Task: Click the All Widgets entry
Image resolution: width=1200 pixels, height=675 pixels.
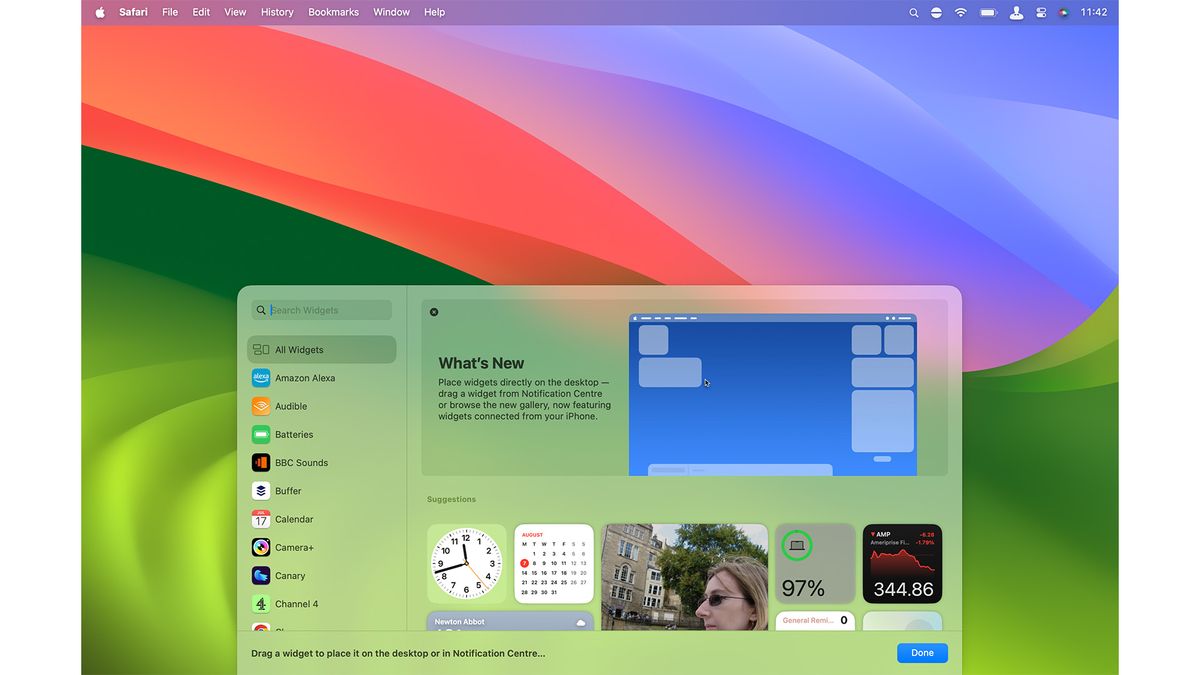Action: (299, 349)
